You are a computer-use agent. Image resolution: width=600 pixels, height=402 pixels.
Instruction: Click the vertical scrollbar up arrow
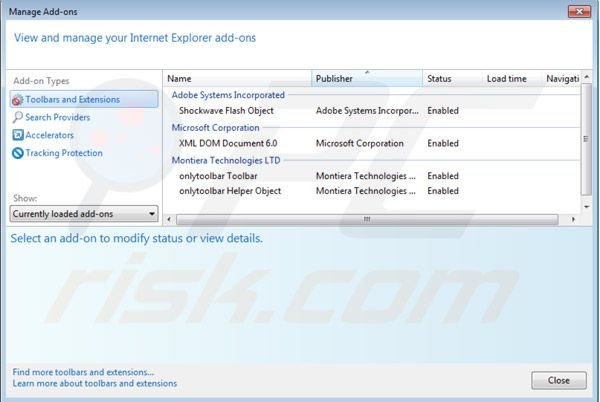586,77
